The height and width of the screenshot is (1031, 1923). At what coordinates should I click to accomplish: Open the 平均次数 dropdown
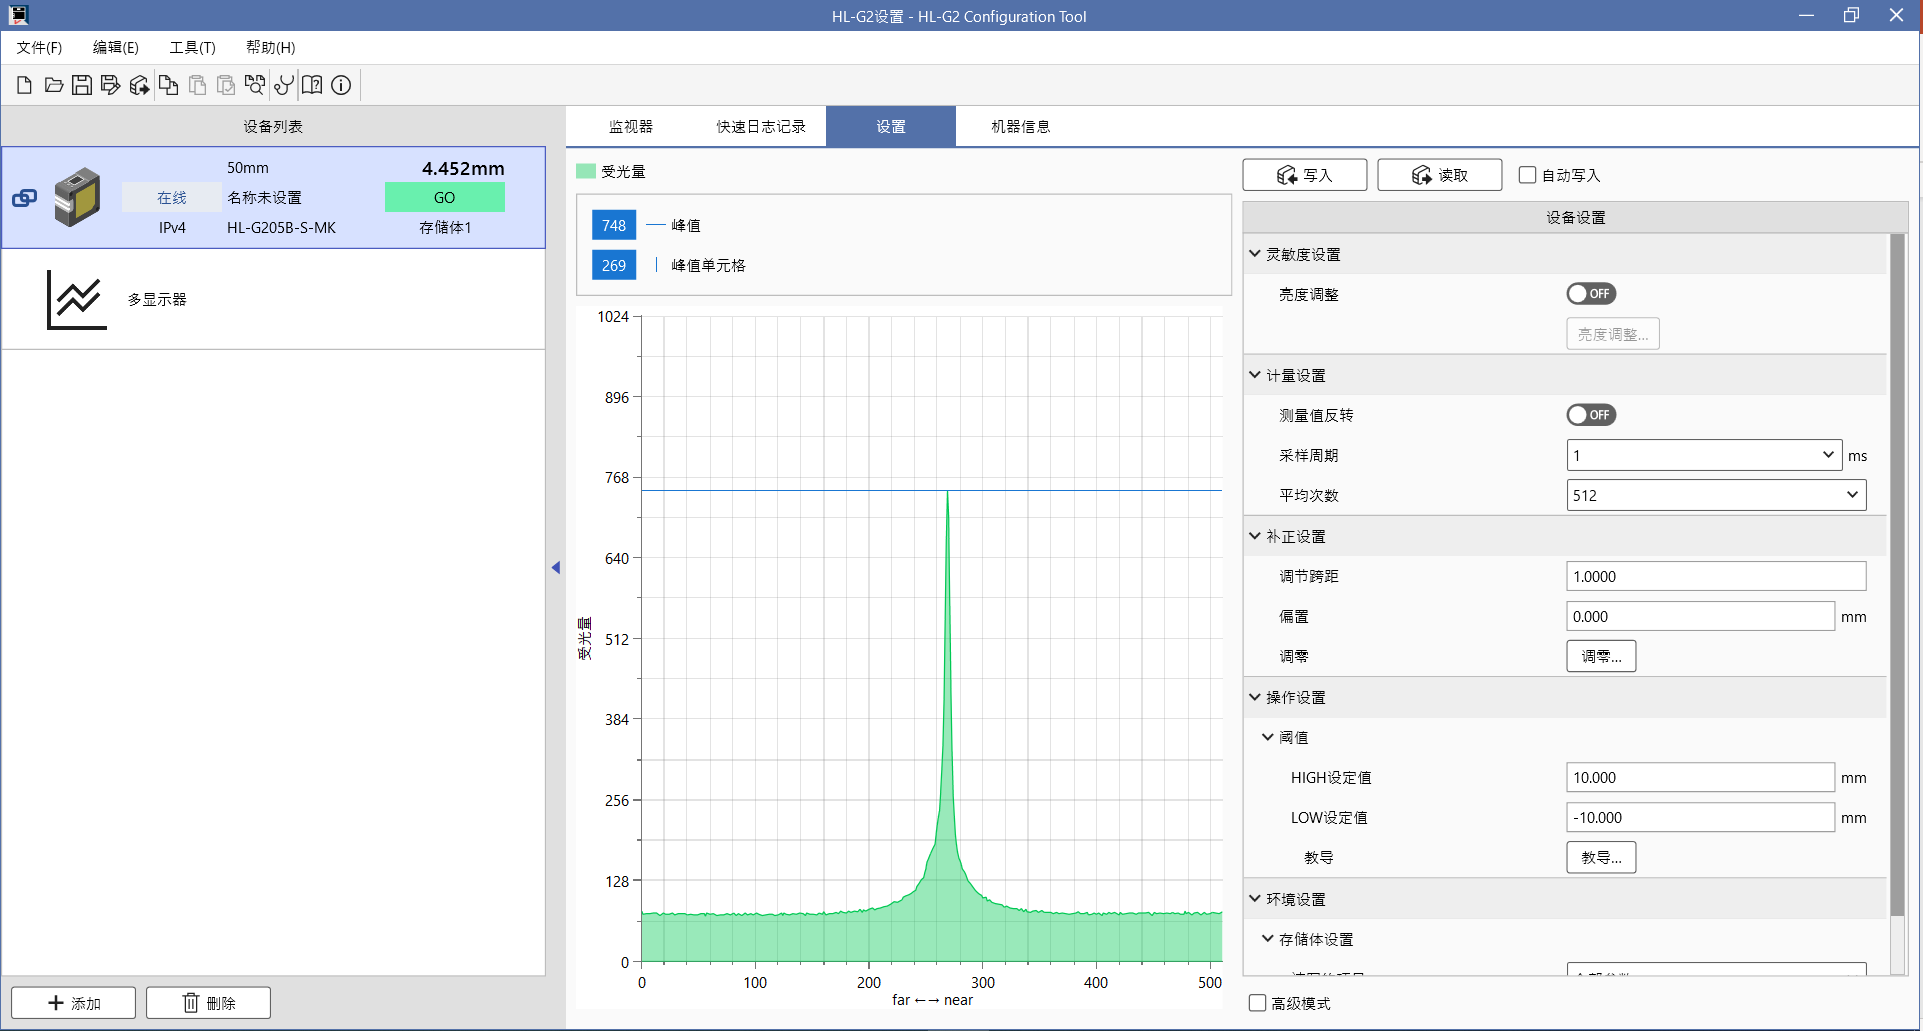pyautogui.click(x=1716, y=495)
